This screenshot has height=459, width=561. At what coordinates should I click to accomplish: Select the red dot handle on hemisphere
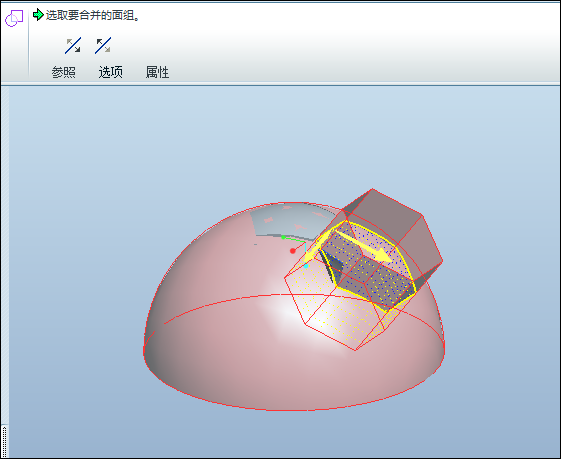coord(293,251)
